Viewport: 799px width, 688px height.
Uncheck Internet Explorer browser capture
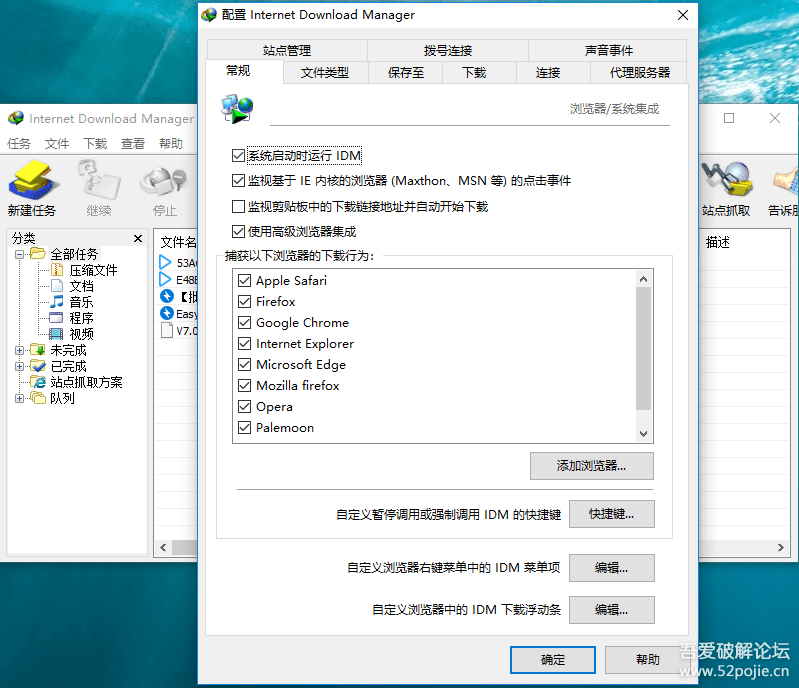tap(245, 343)
